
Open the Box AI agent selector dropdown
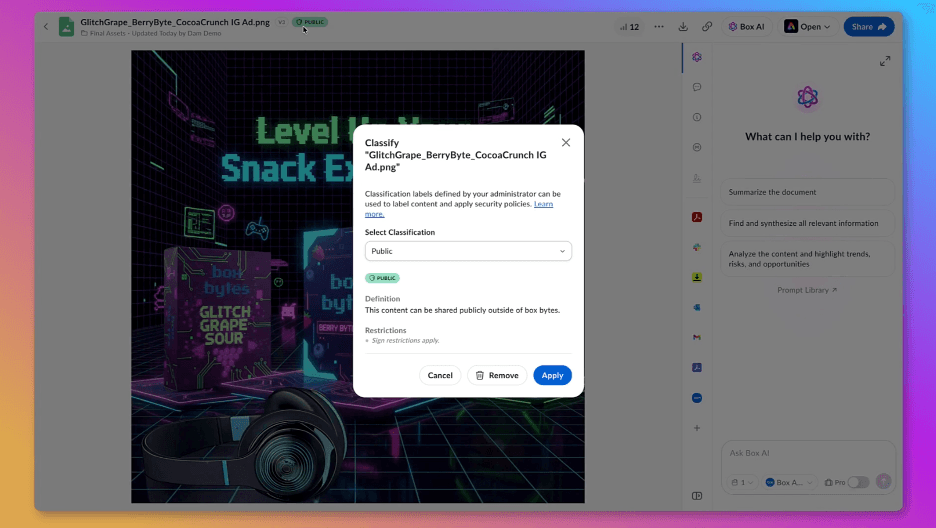point(789,482)
